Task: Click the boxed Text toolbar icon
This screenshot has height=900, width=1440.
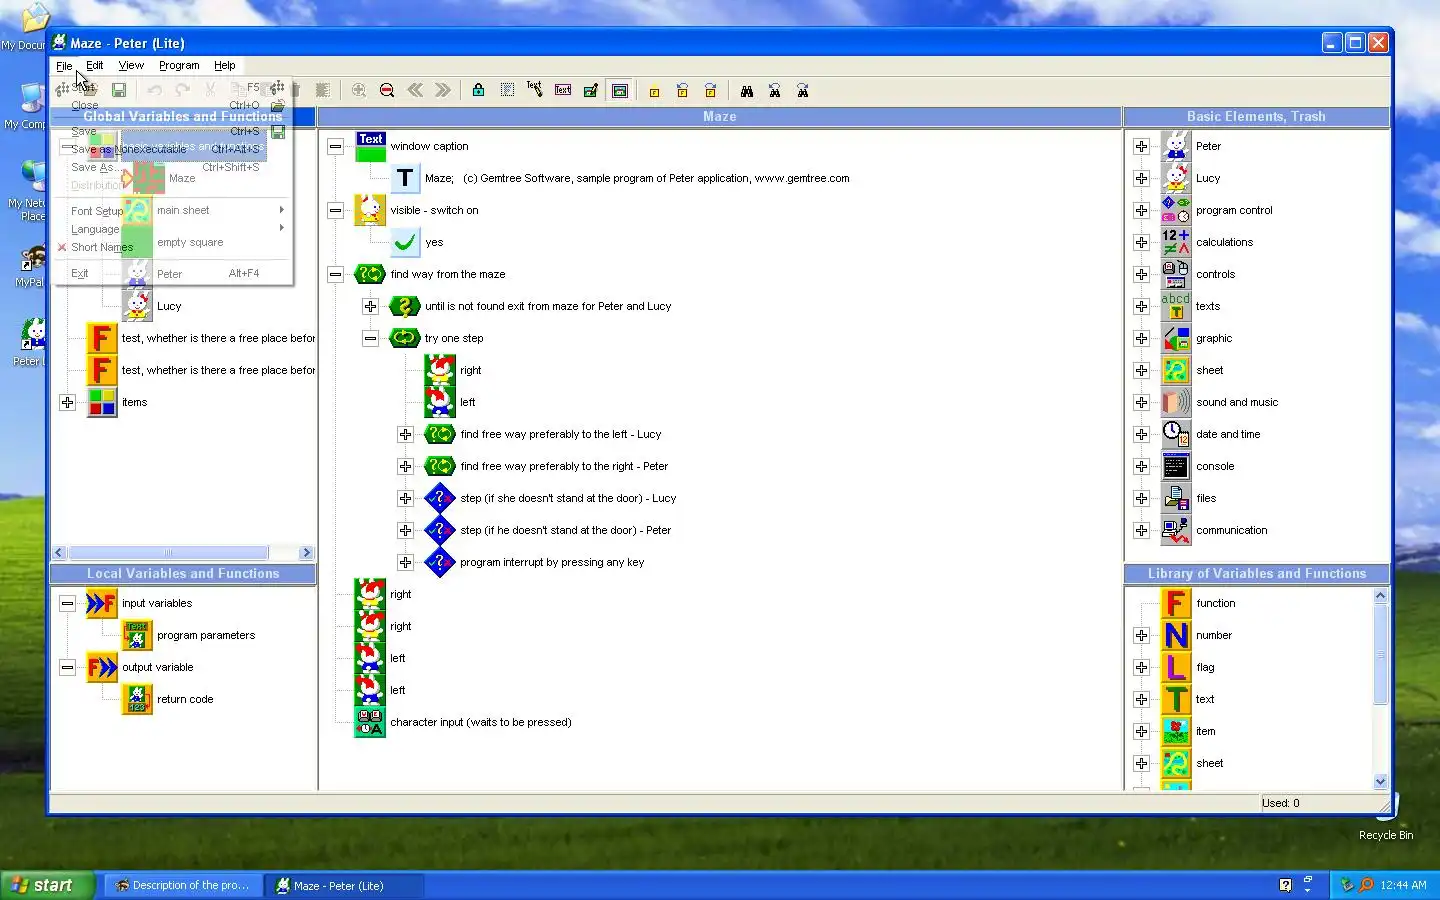Action: click(563, 91)
